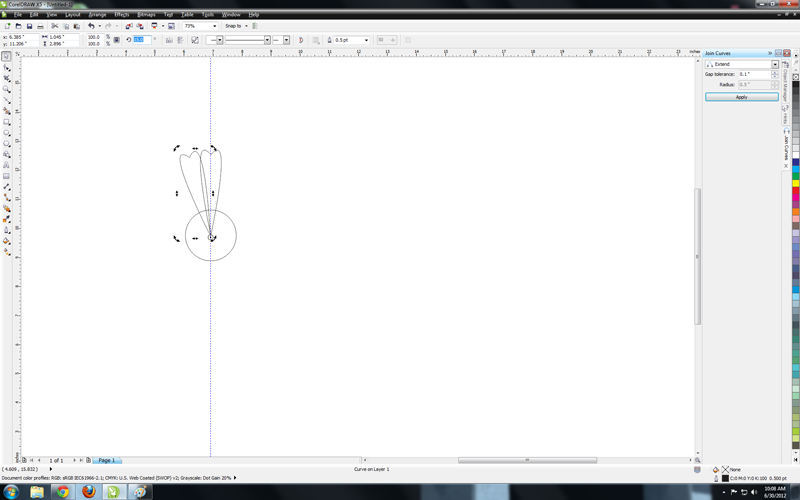Mirror the object horizontally
The width and height of the screenshot is (800, 500).
tap(169, 40)
